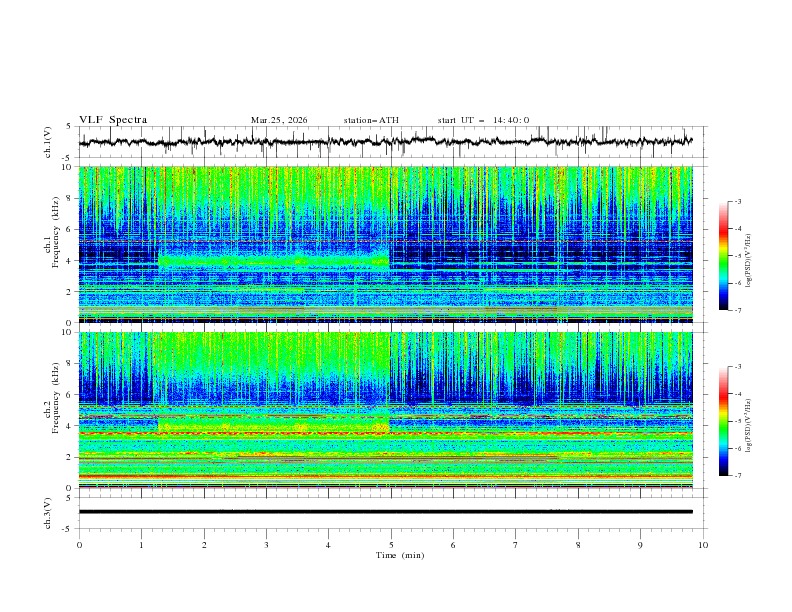Click the ch.1 spectrogram color scale bar
Image resolution: width=792 pixels, height=612 pixels.
[723, 256]
